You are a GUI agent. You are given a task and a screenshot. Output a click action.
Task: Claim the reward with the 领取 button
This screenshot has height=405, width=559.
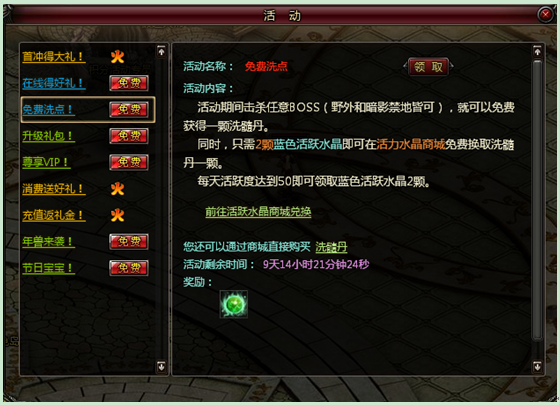pos(428,66)
